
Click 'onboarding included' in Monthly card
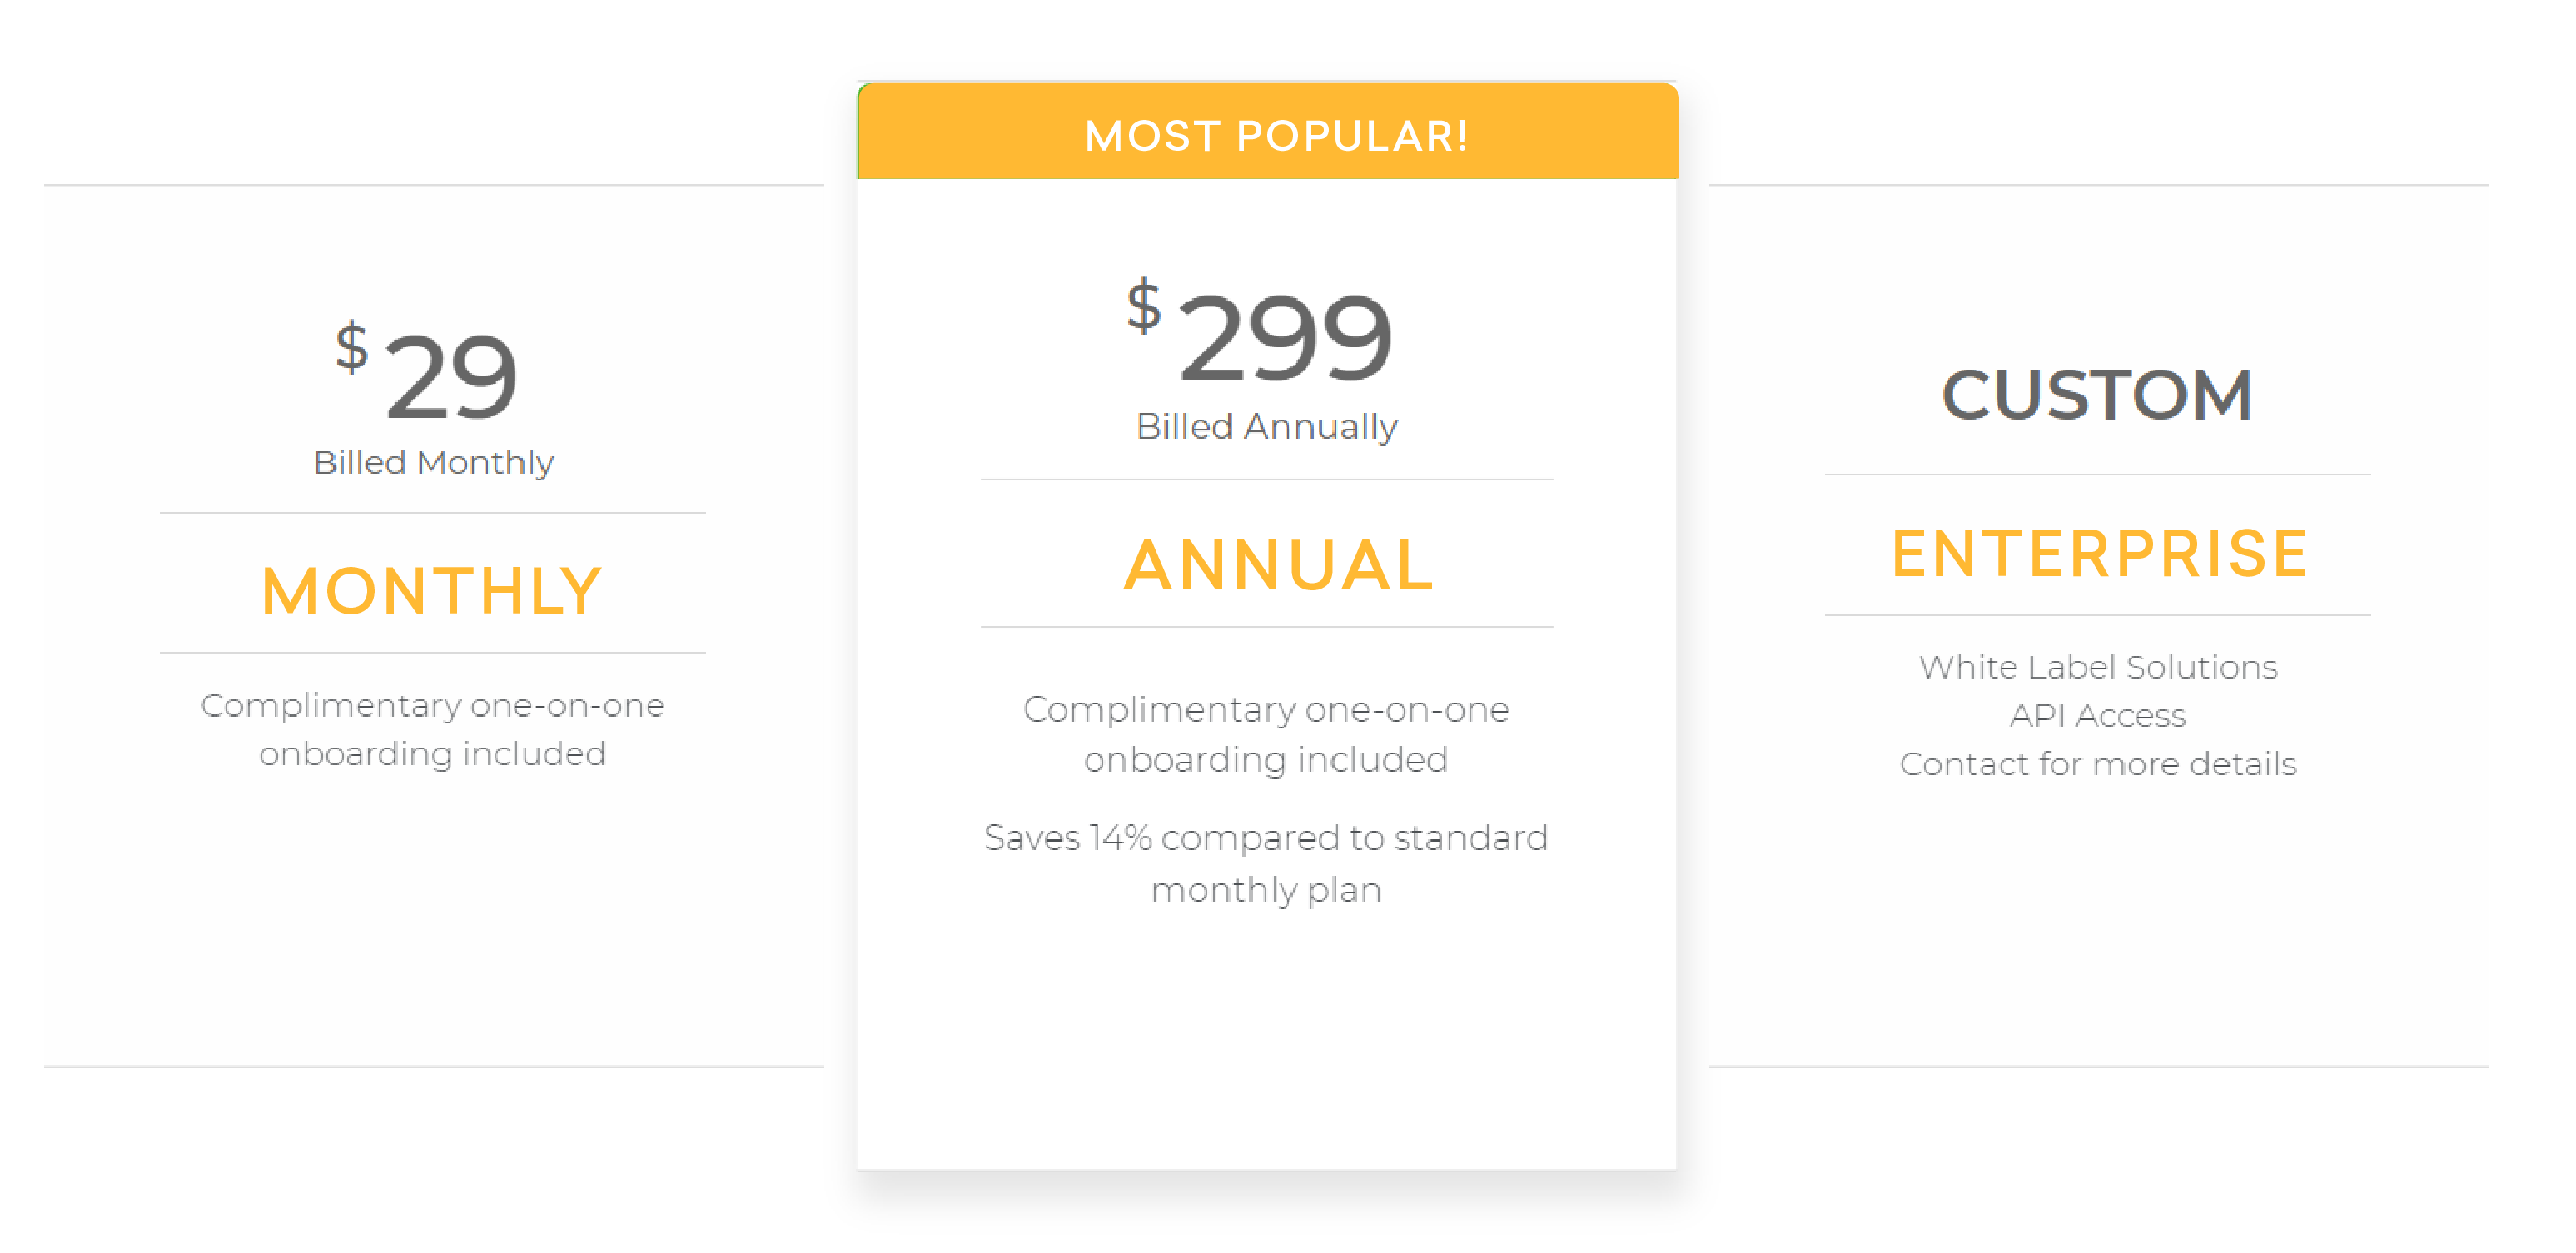(x=433, y=754)
